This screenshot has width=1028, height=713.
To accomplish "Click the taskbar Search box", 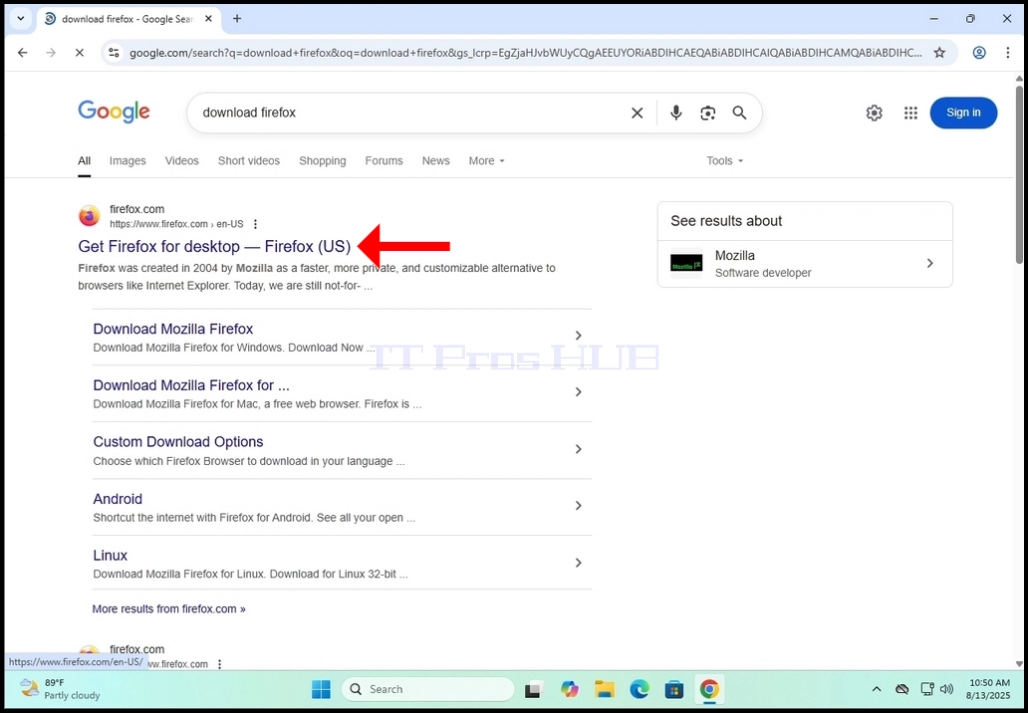I will 428,689.
